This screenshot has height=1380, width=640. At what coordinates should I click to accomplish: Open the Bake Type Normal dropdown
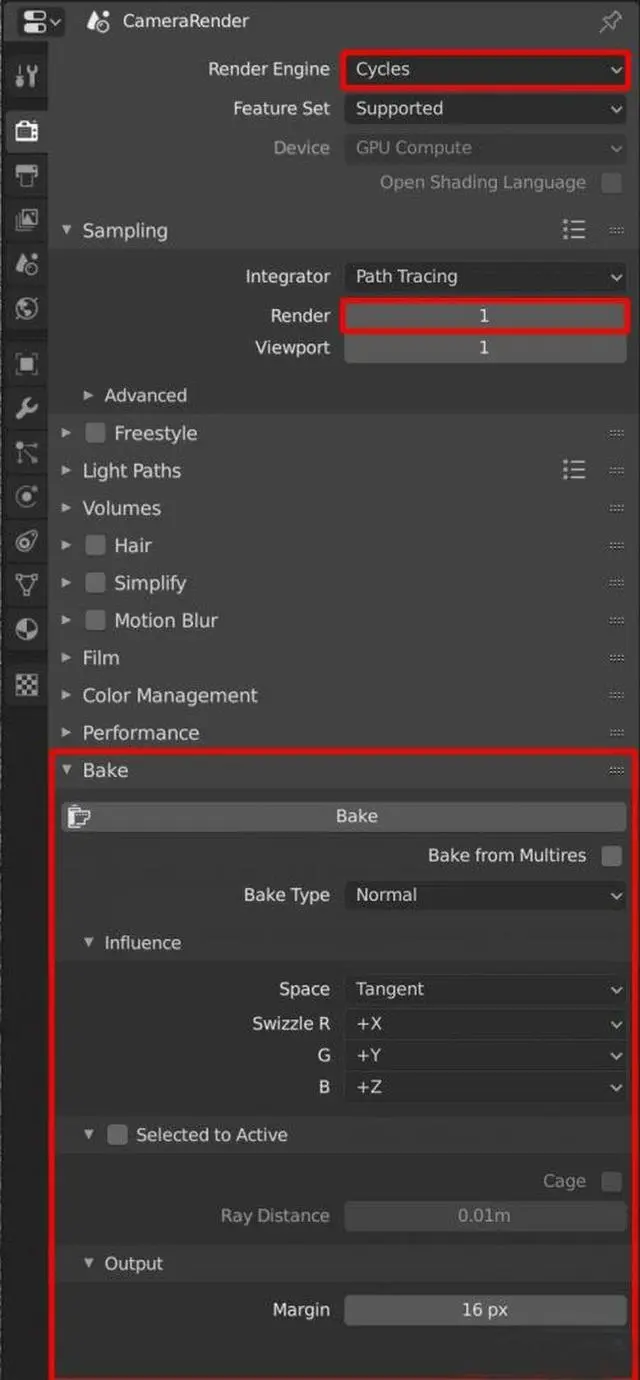pyautogui.click(x=486, y=895)
